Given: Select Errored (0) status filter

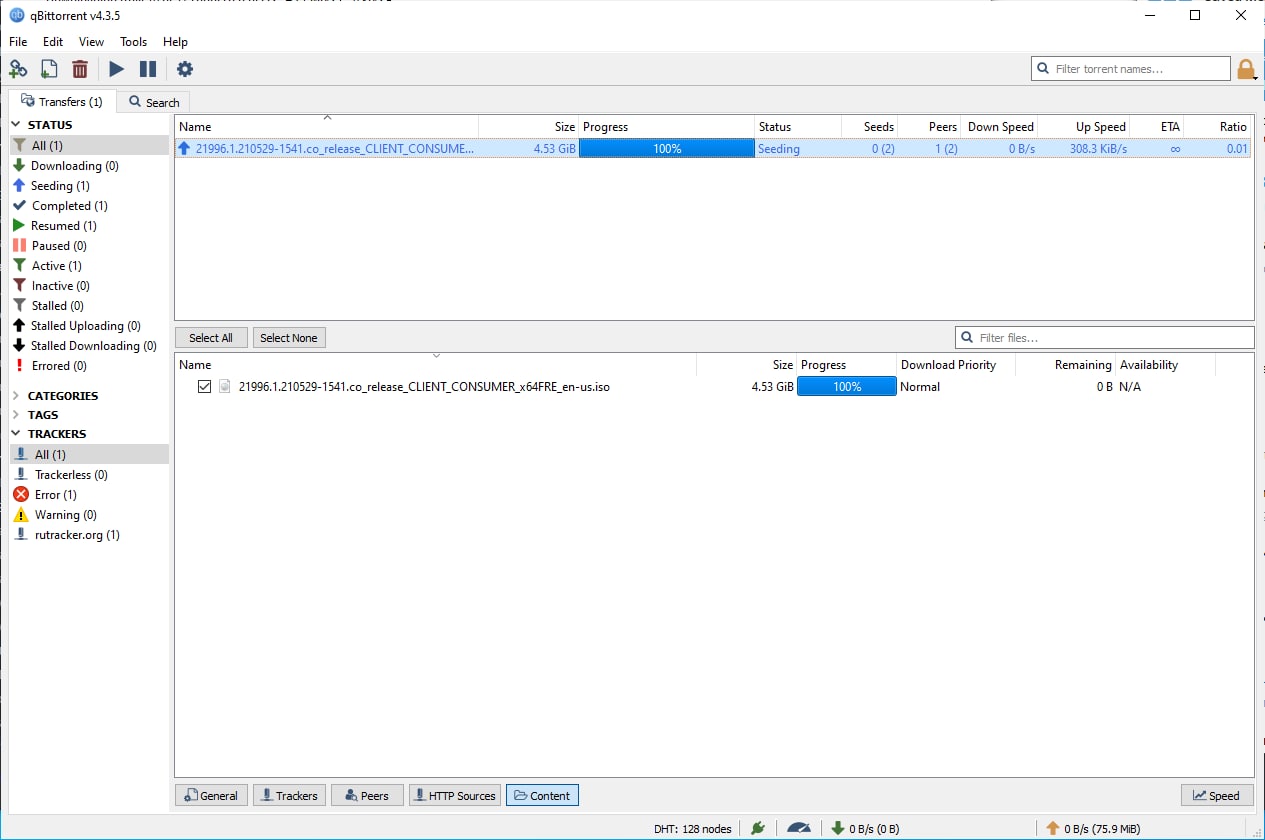Looking at the screenshot, I should point(59,366).
